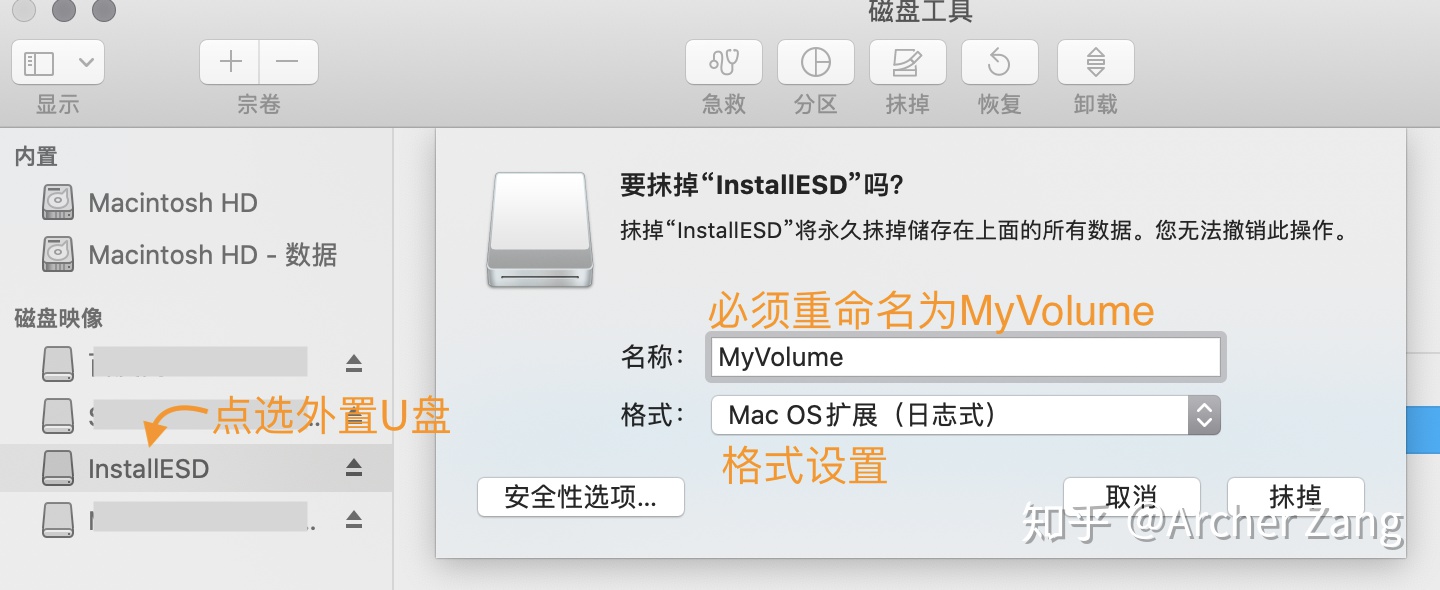
Task: Click the 恢复 (Restore) toolbar icon
Action: click(999, 61)
